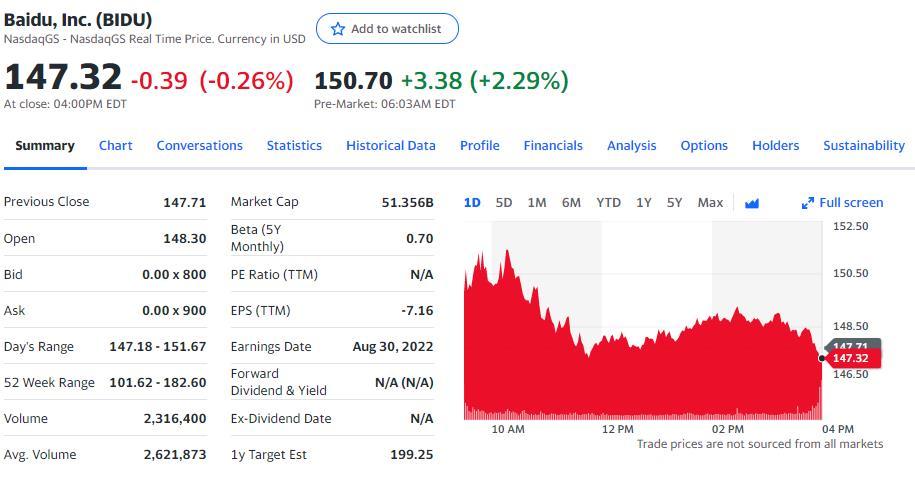Show the YTD chart range

(608, 202)
